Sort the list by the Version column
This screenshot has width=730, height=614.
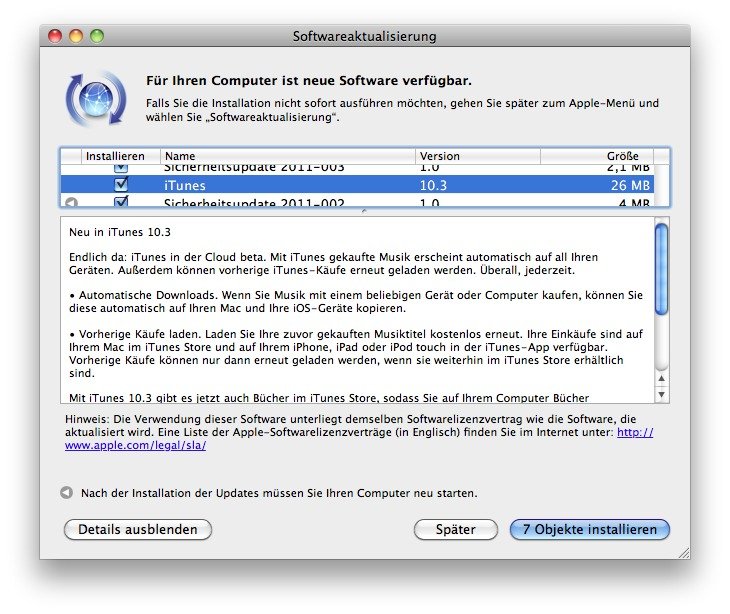[478, 156]
